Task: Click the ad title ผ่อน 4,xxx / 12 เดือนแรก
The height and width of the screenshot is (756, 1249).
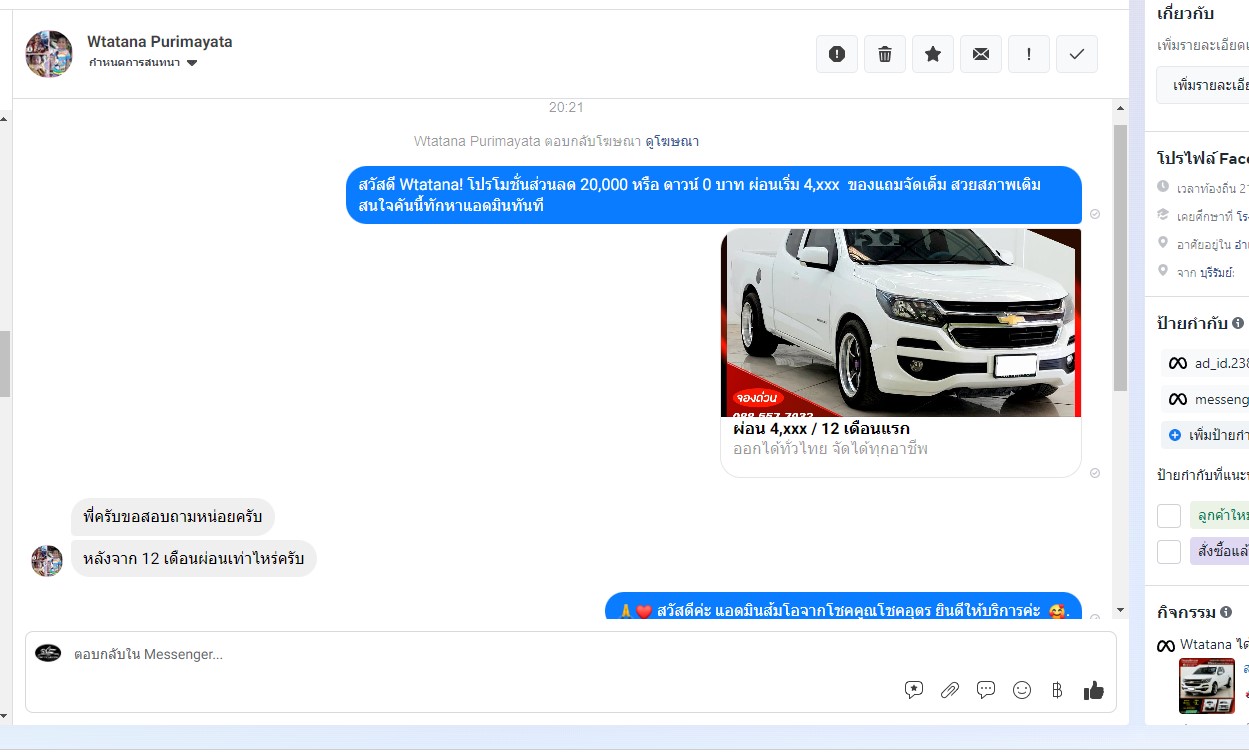Action: (821, 429)
